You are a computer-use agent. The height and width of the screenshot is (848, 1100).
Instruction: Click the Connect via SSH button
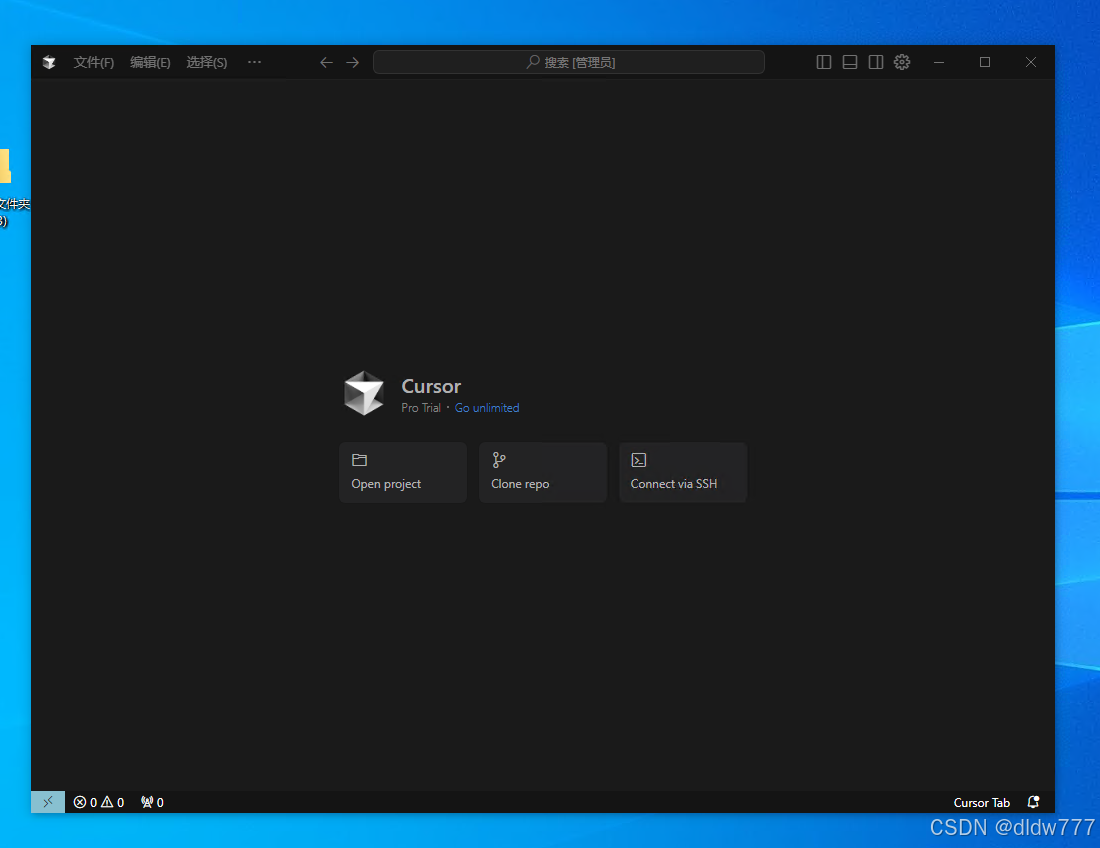(x=683, y=472)
